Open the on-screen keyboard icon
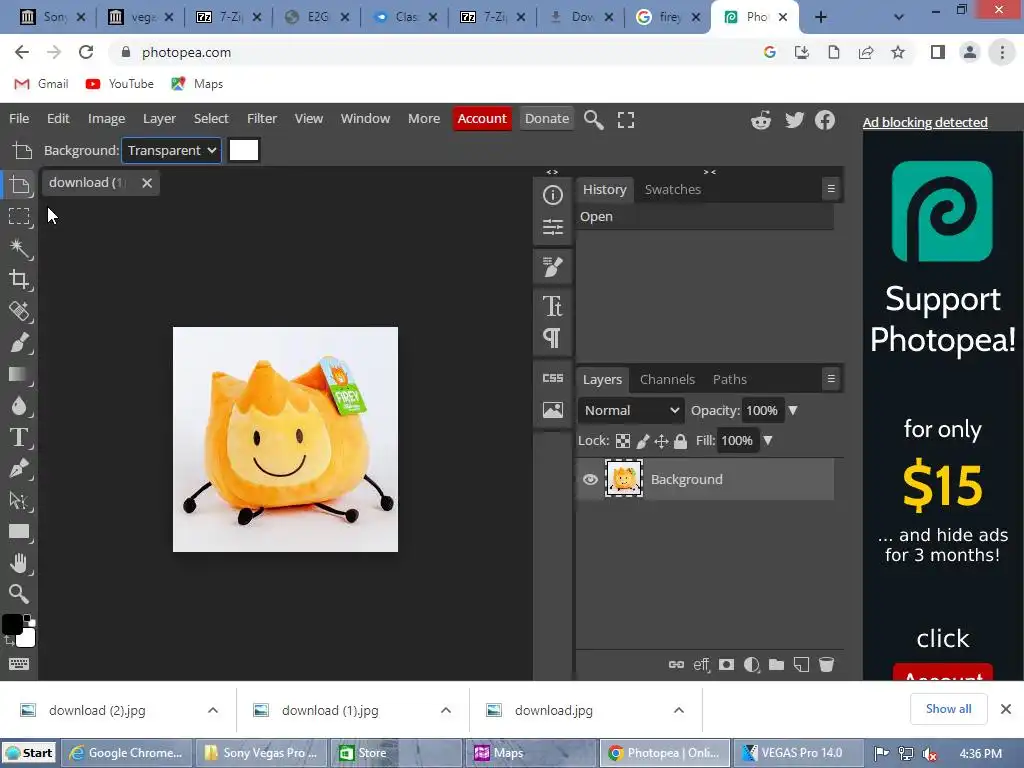 [x=19, y=664]
